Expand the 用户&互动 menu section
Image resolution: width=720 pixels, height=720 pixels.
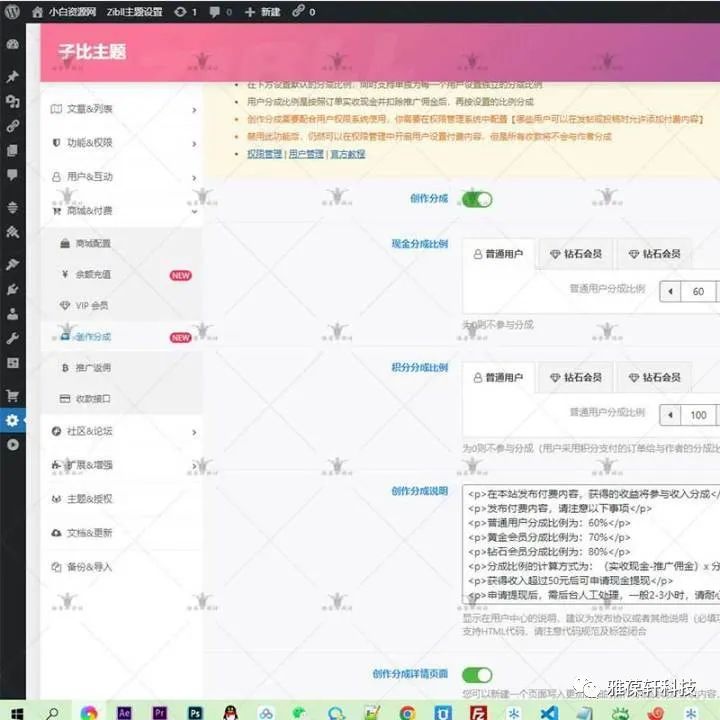(x=122, y=177)
